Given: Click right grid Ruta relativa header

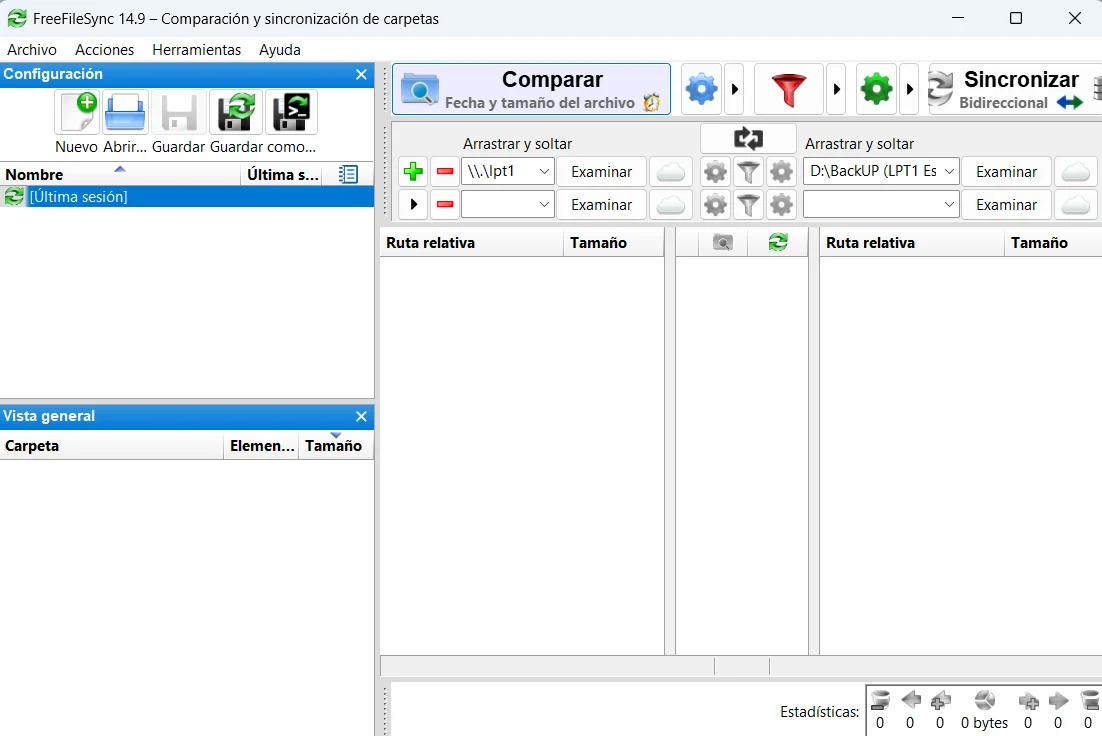Looking at the screenshot, I should [912, 243].
